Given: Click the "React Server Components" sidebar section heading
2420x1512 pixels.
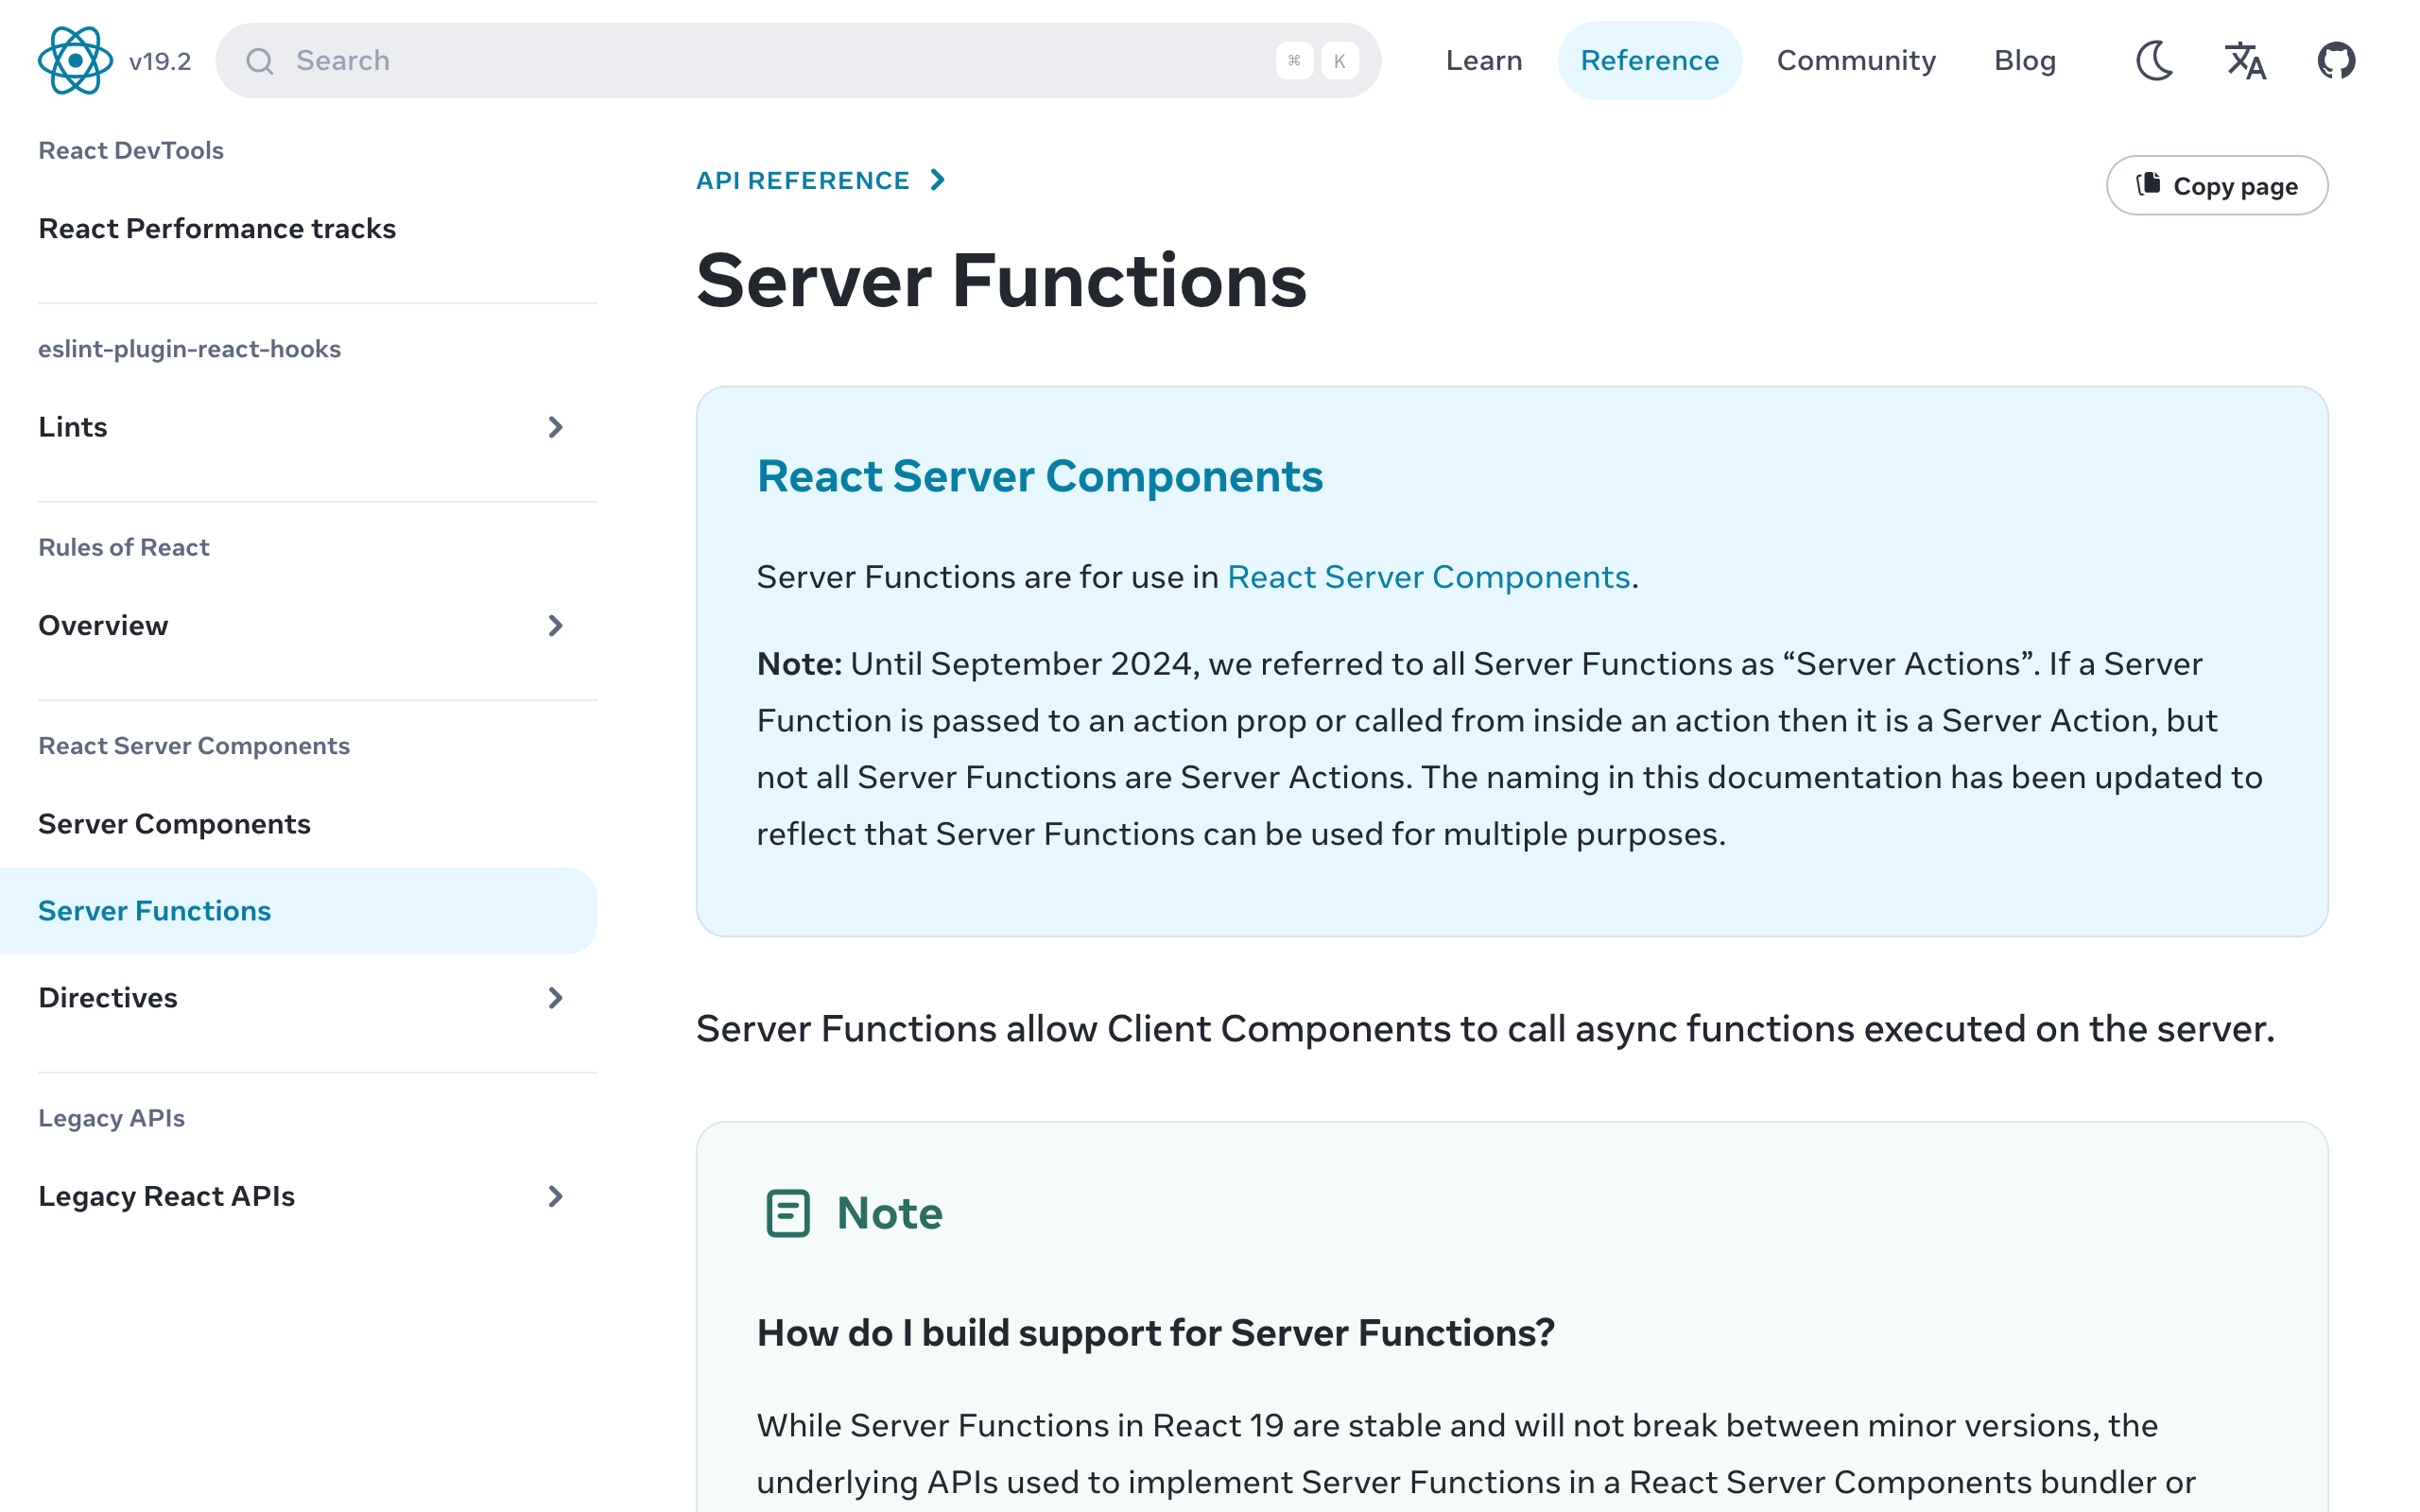Looking at the screenshot, I should pos(194,746).
